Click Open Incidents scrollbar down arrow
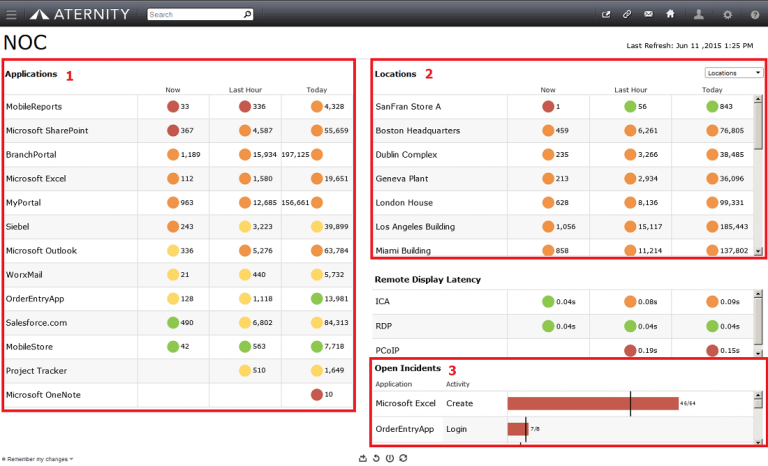Screen dimensions: 768x466 (758, 442)
